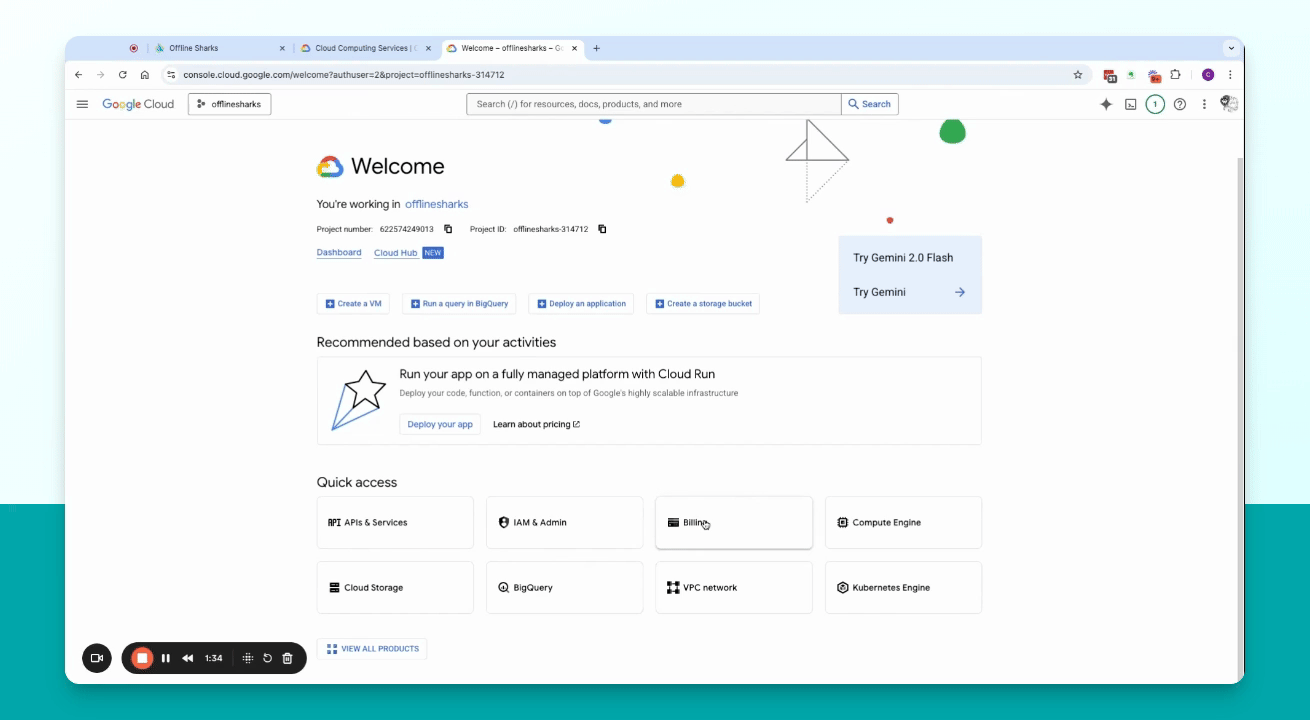Click Create a storage bucket

coord(703,304)
